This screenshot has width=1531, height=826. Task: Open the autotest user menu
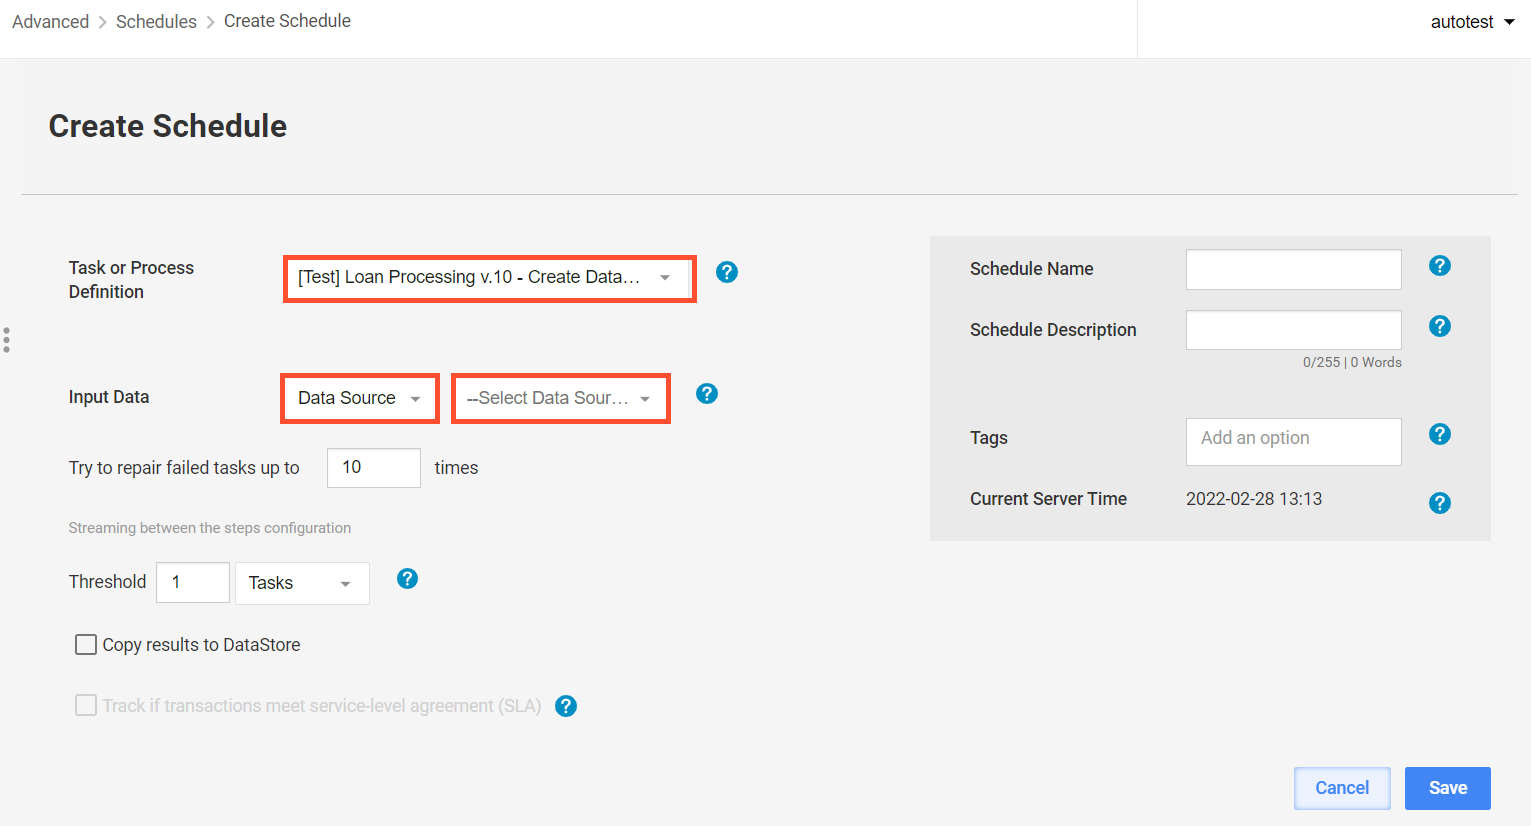(1472, 22)
